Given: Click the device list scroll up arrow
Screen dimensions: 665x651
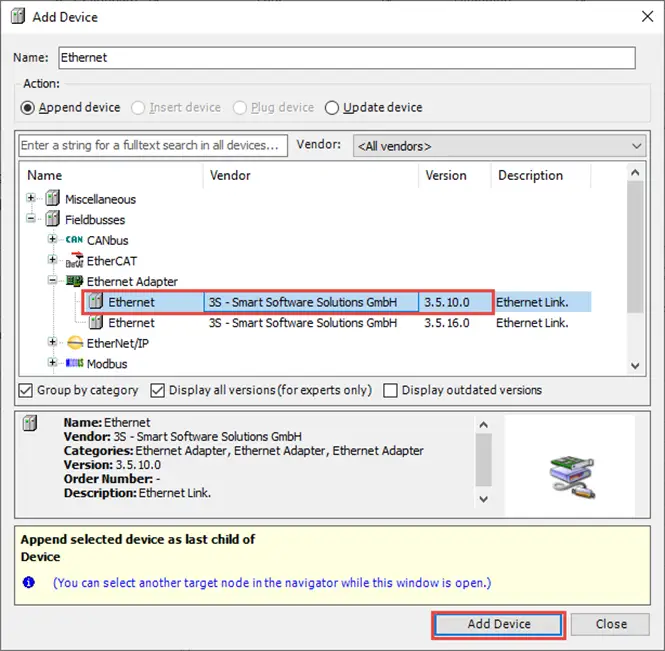Looking at the screenshot, I should tap(635, 173).
